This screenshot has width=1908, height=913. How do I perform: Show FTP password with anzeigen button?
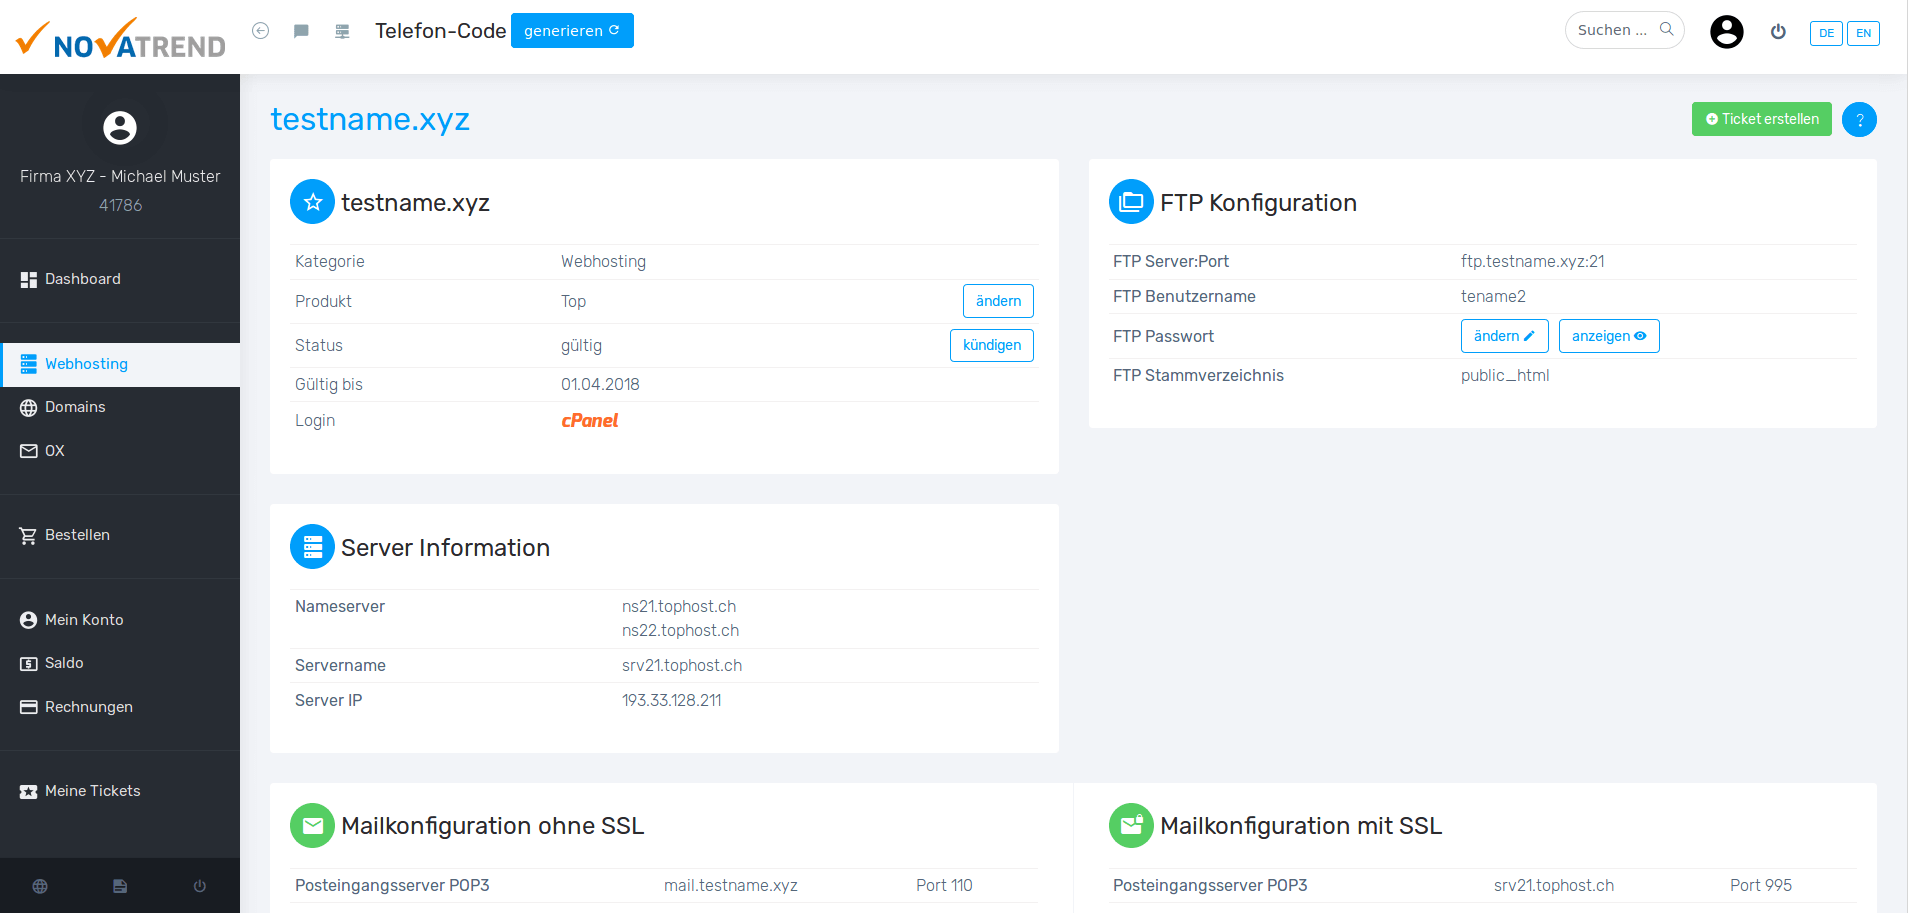[1608, 336]
